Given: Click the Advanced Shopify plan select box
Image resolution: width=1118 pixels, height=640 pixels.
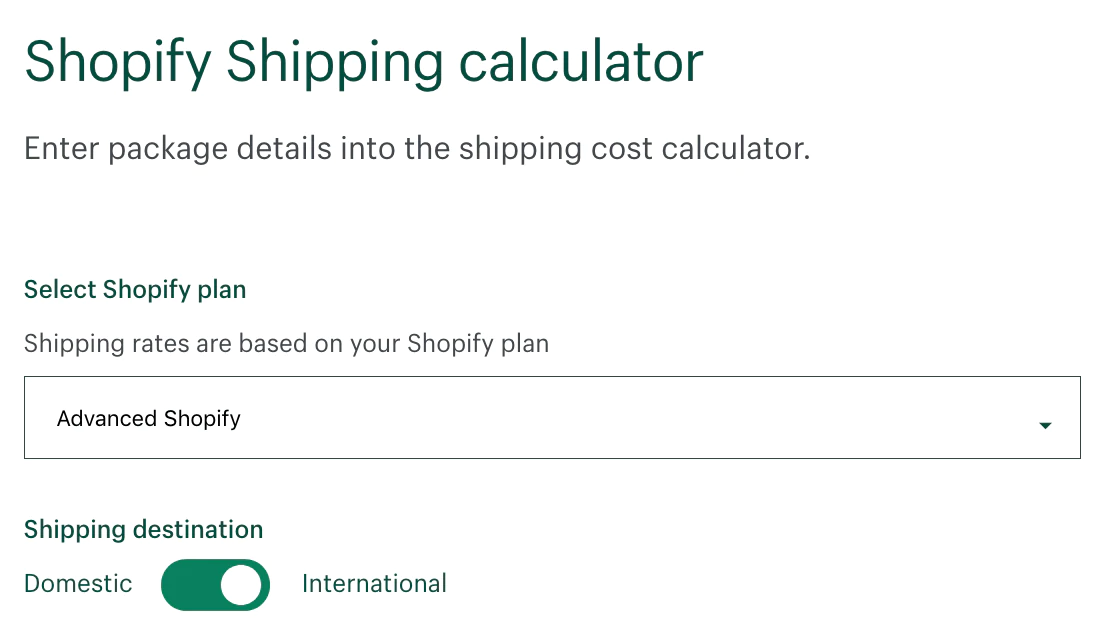Looking at the screenshot, I should point(552,418).
